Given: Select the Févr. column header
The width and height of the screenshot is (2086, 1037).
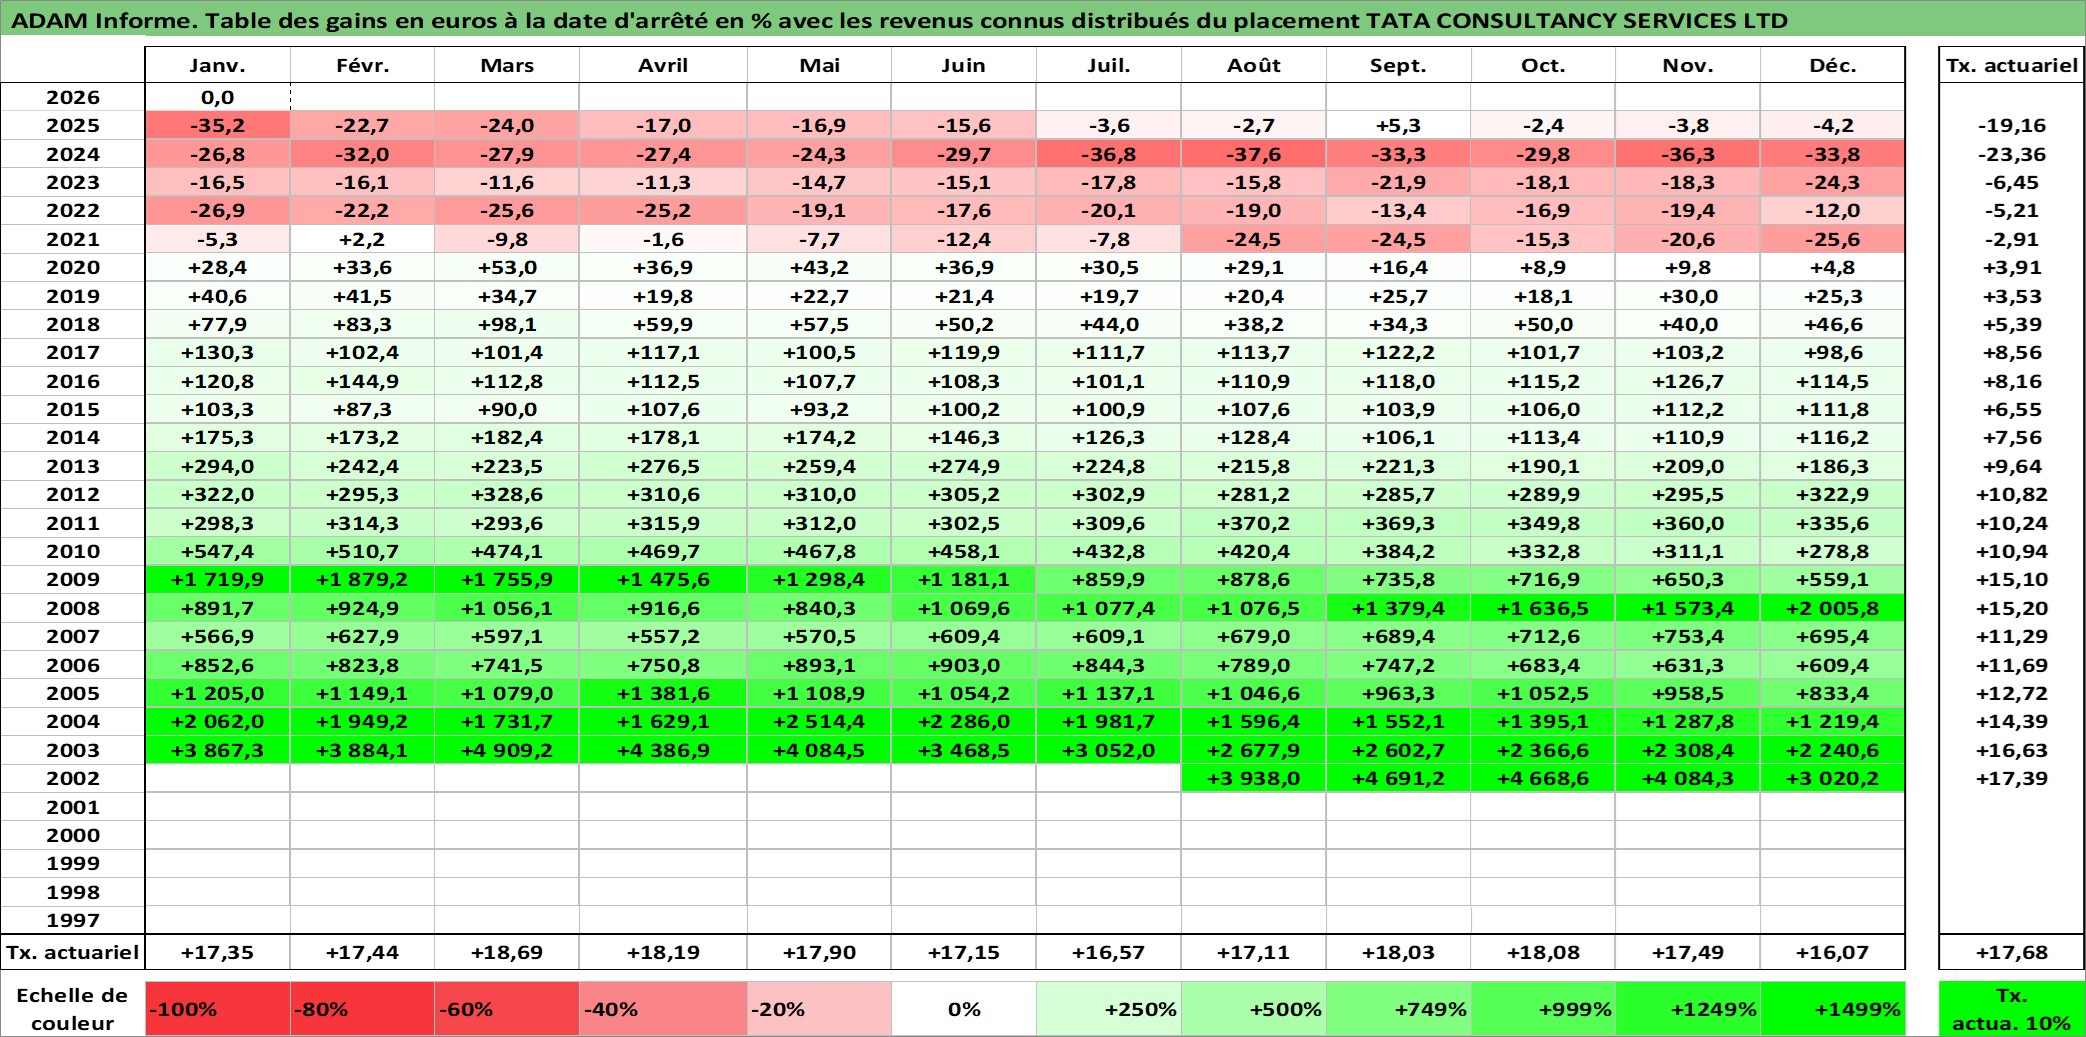Looking at the screenshot, I should [x=363, y=65].
